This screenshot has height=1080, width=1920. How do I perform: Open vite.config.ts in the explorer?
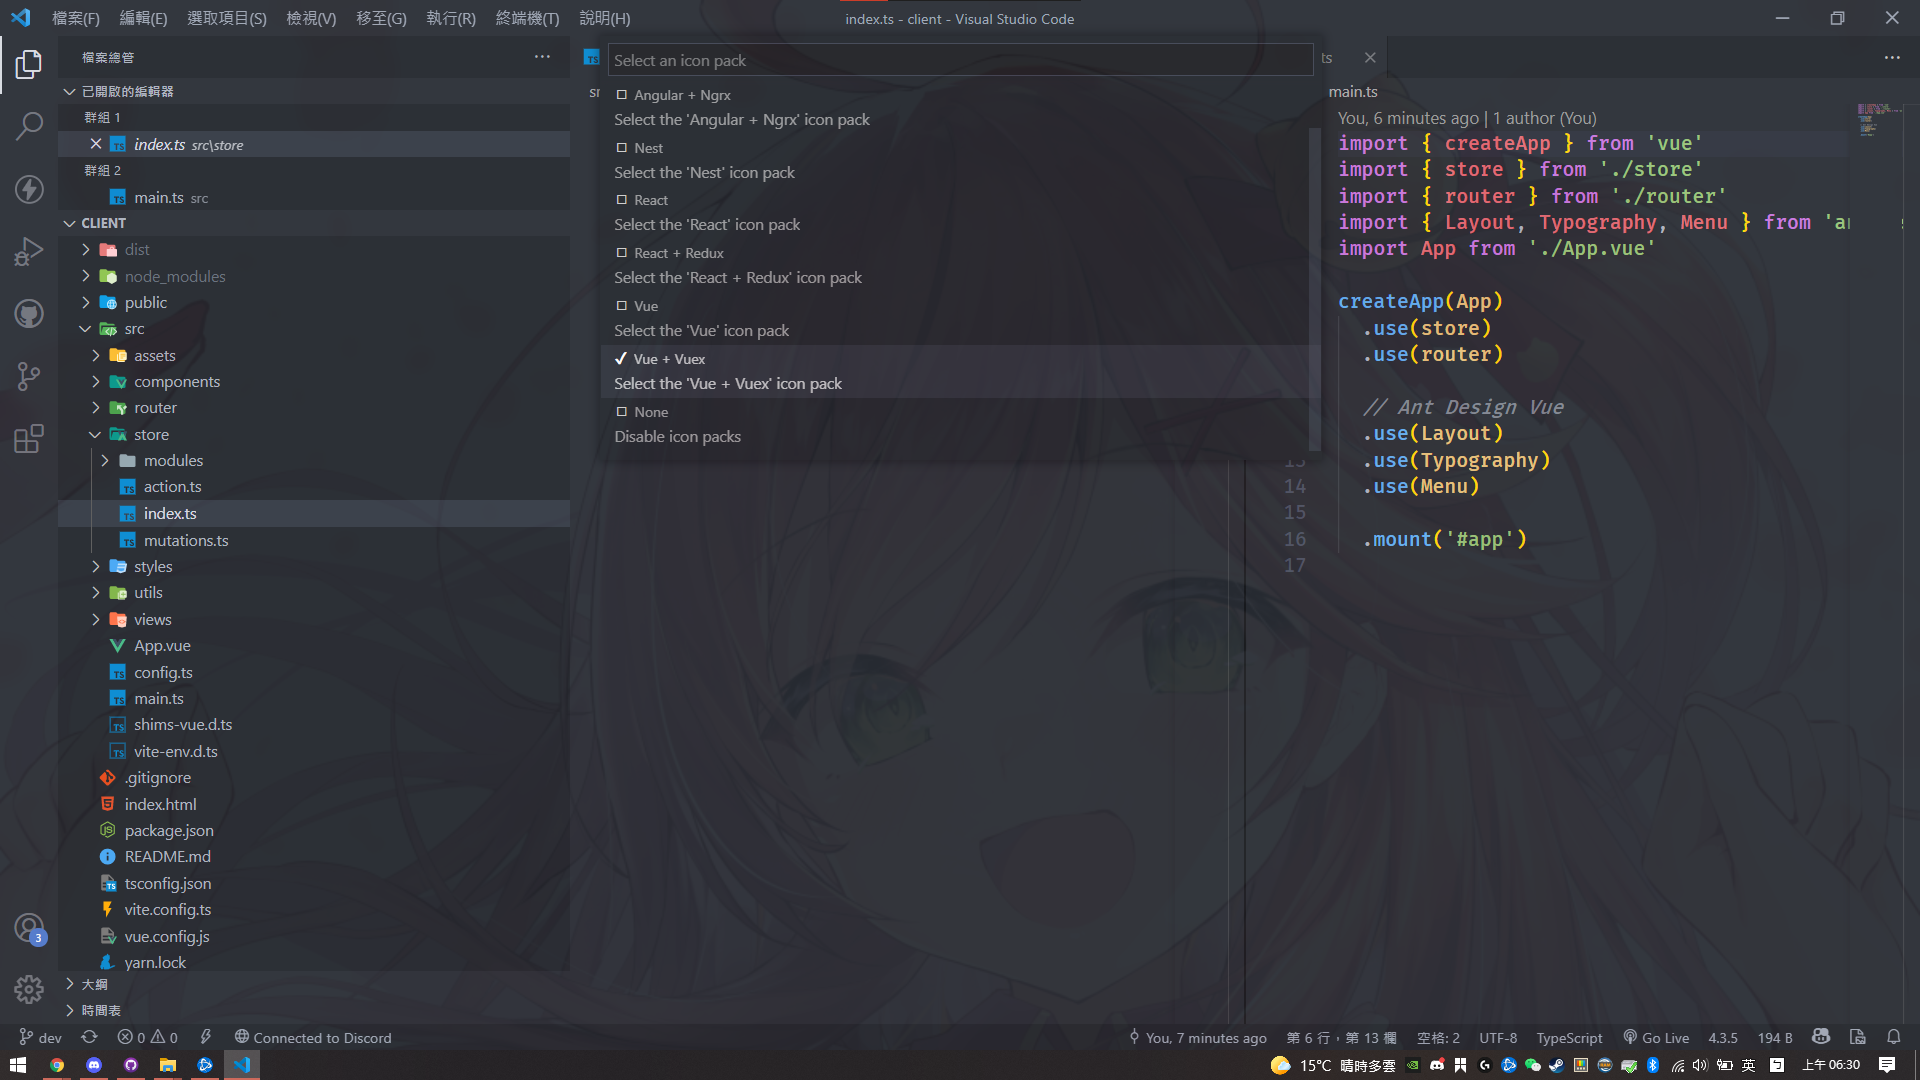(168, 910)
